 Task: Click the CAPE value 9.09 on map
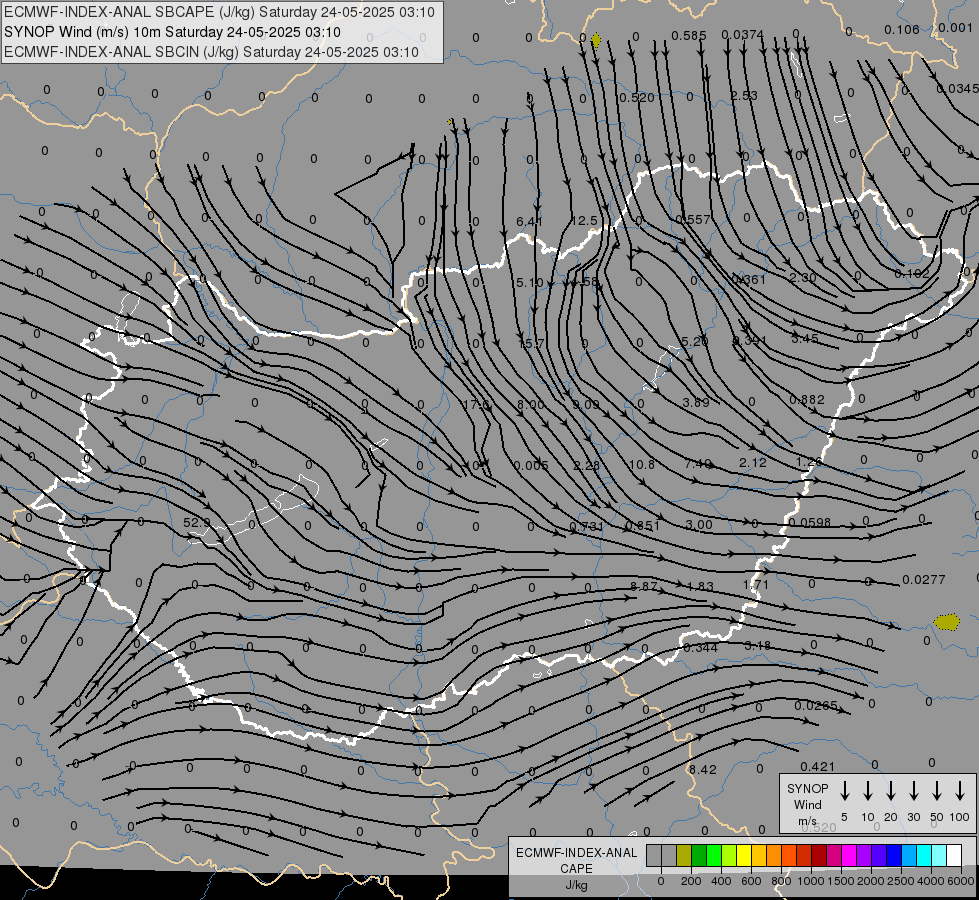click(586, 405)
